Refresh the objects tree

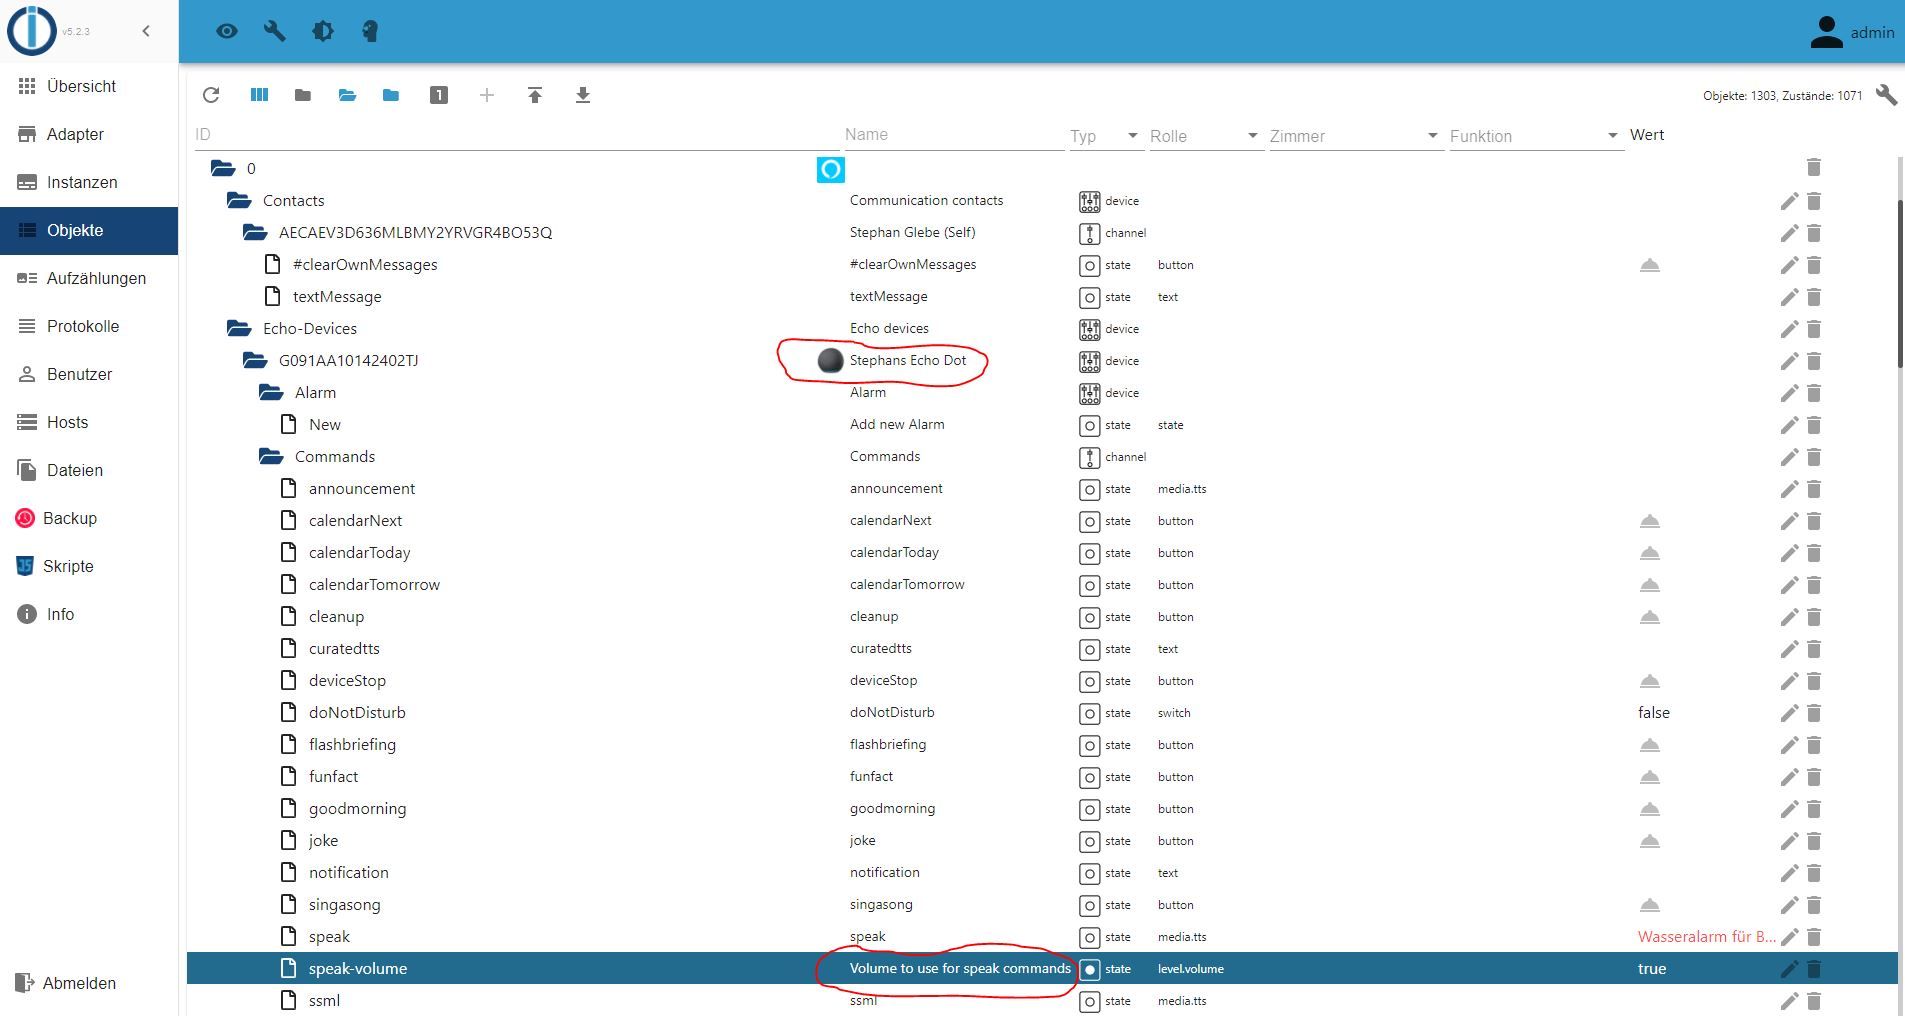(211, 95)
